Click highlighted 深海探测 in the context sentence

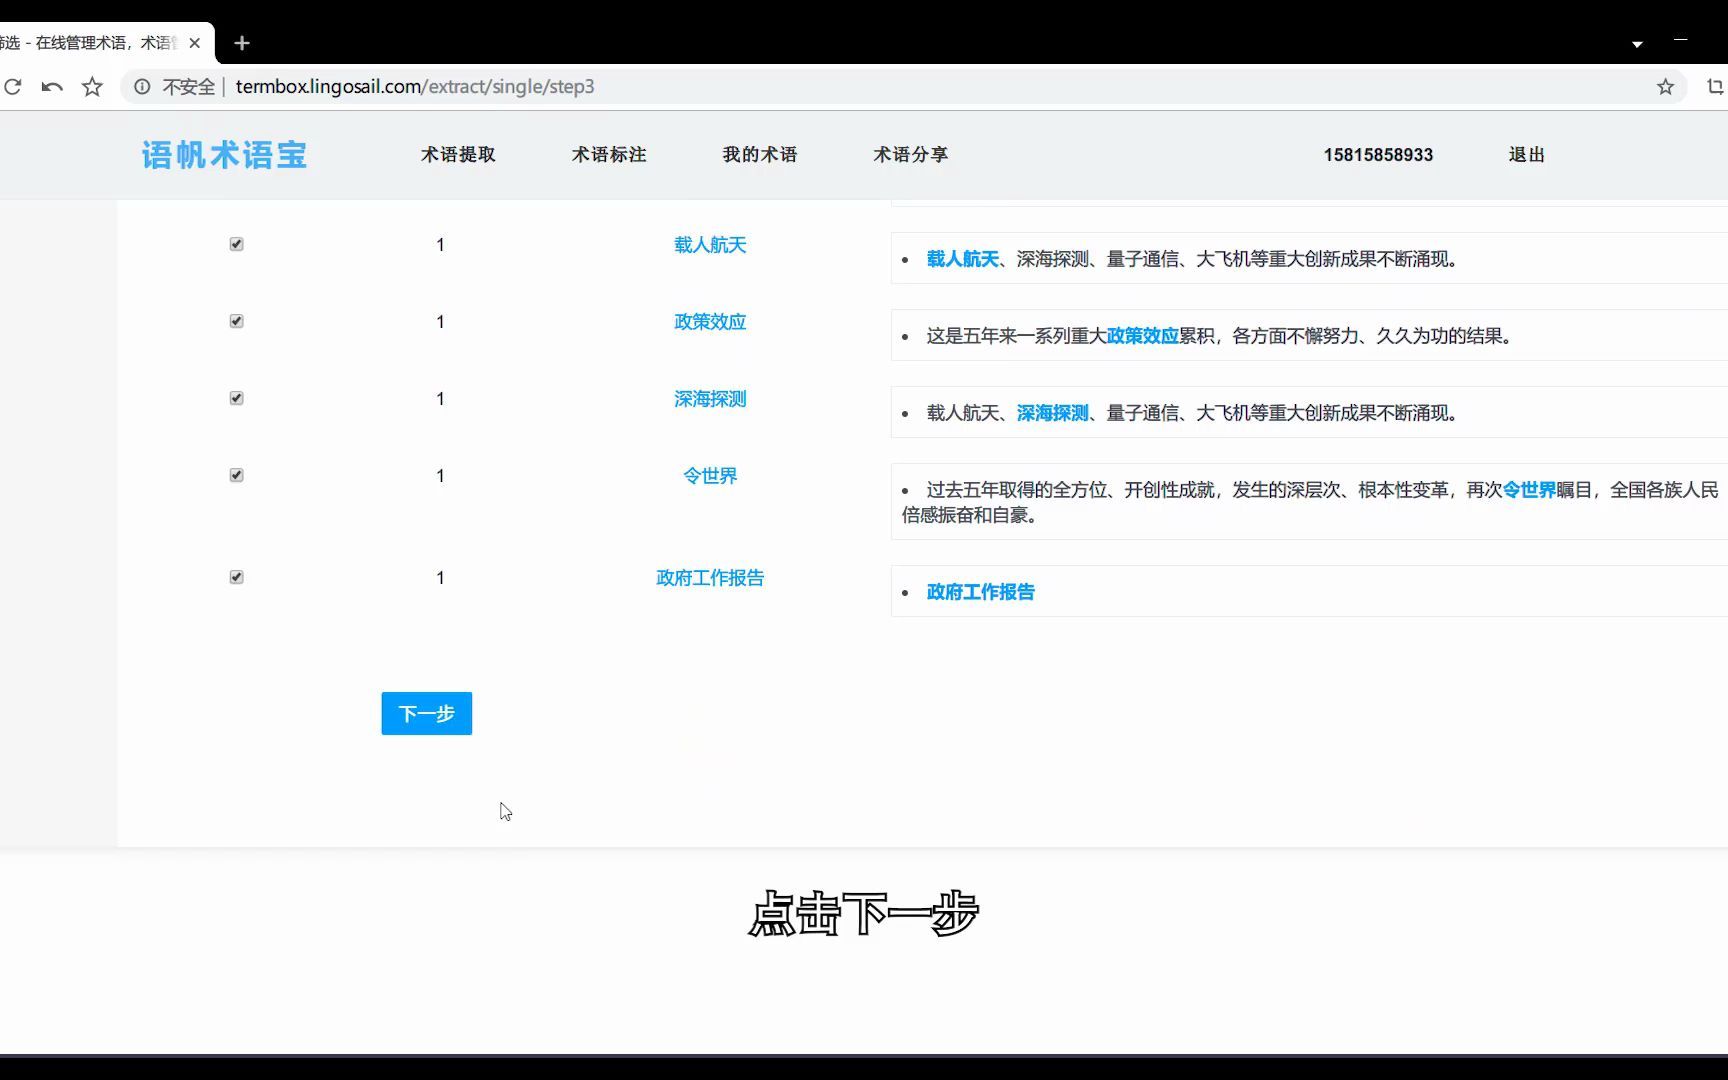coord(1053,413)
